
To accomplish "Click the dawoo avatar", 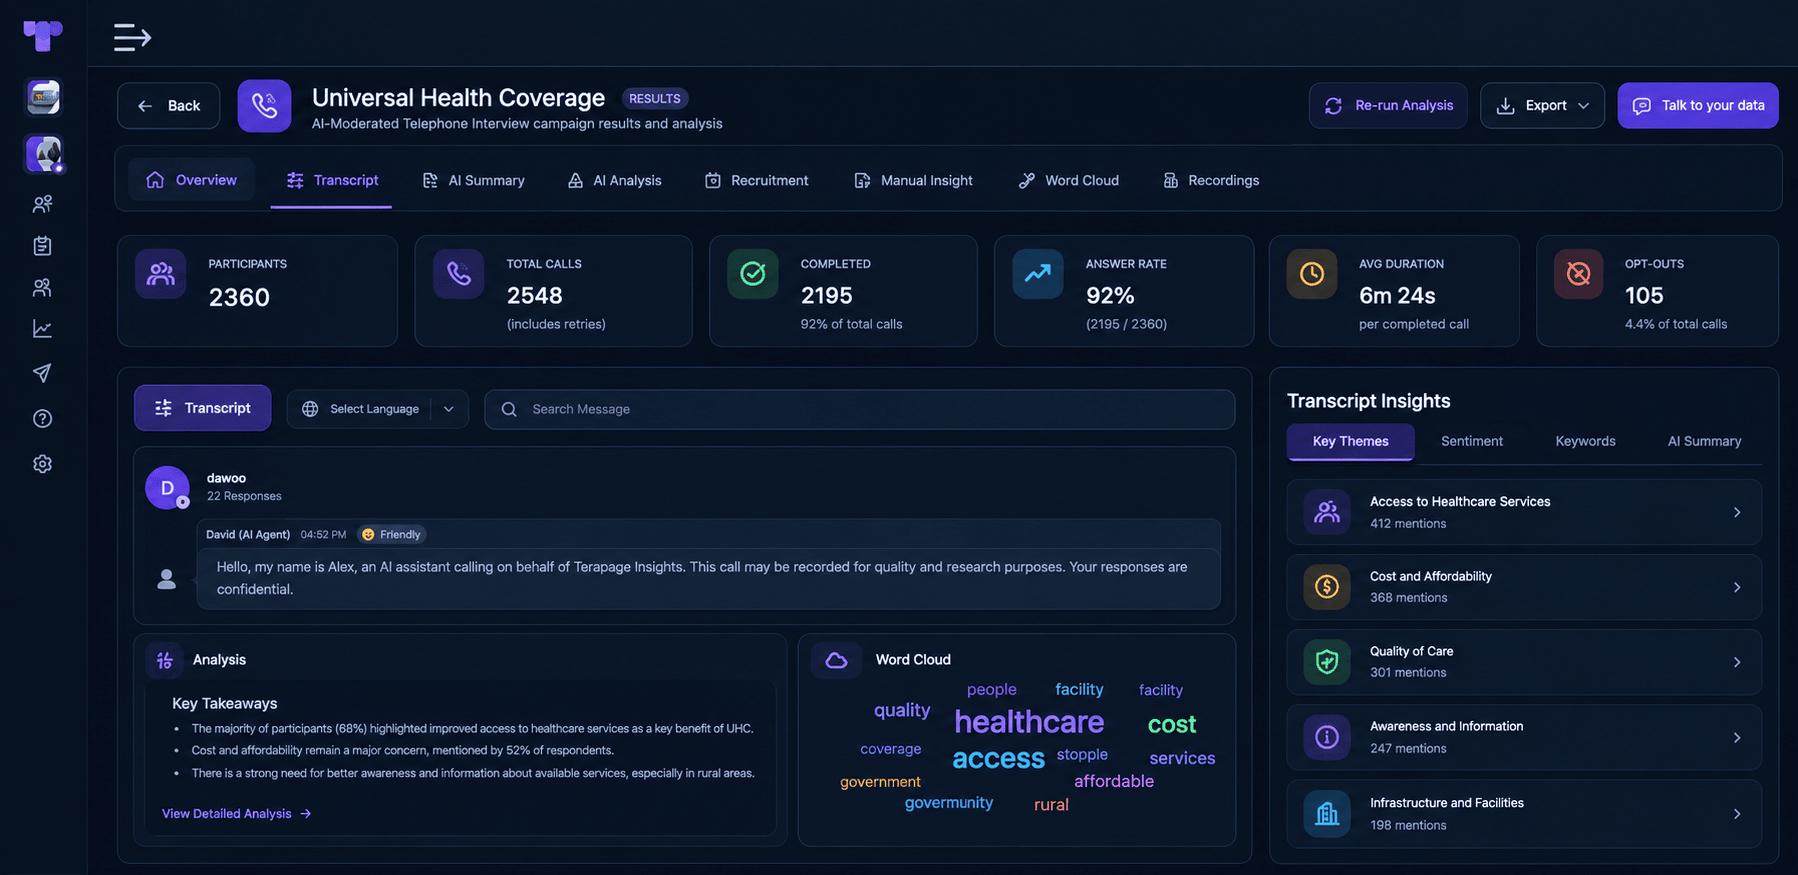I will (x=167, y=488).
